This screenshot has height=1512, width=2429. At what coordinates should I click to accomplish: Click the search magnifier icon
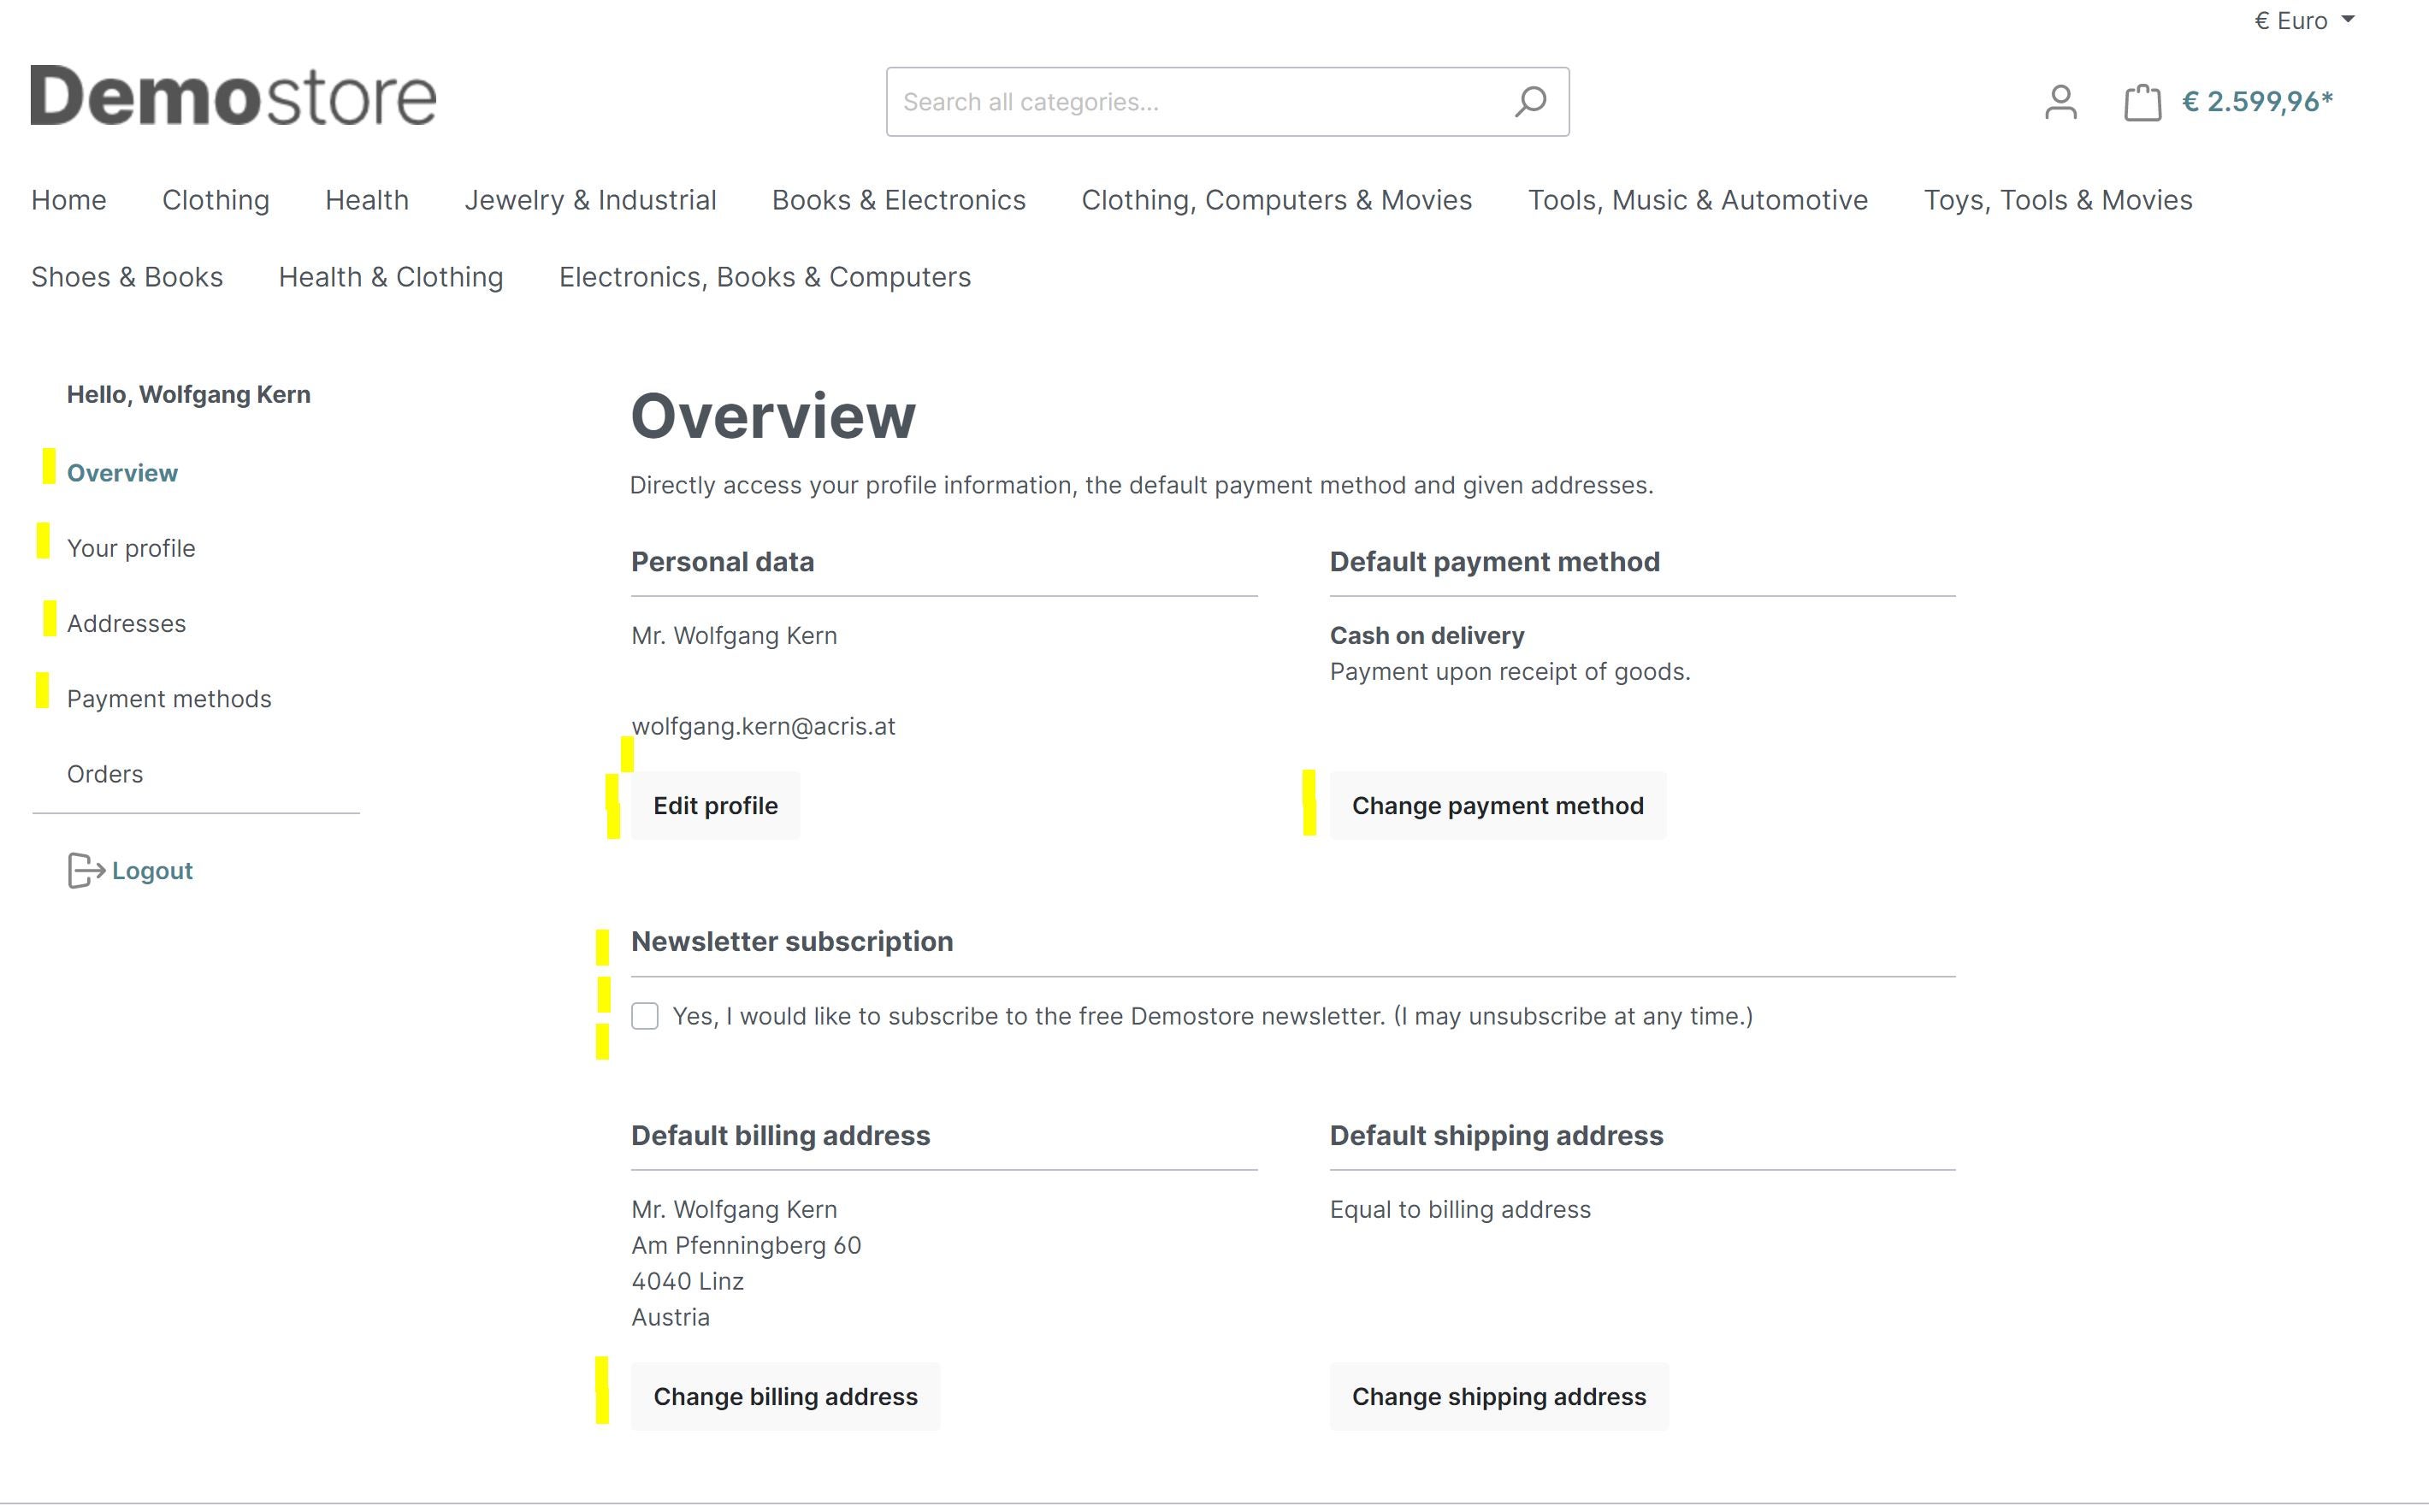point(1527,101)
